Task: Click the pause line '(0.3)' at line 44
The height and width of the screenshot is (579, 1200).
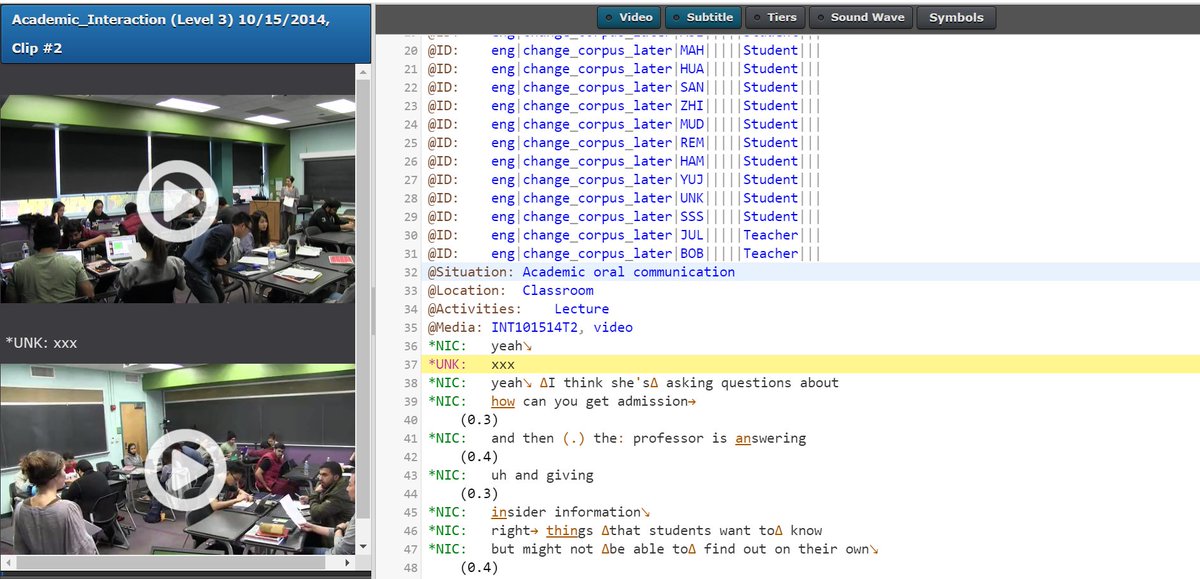Action: click(x=479, y=494)
